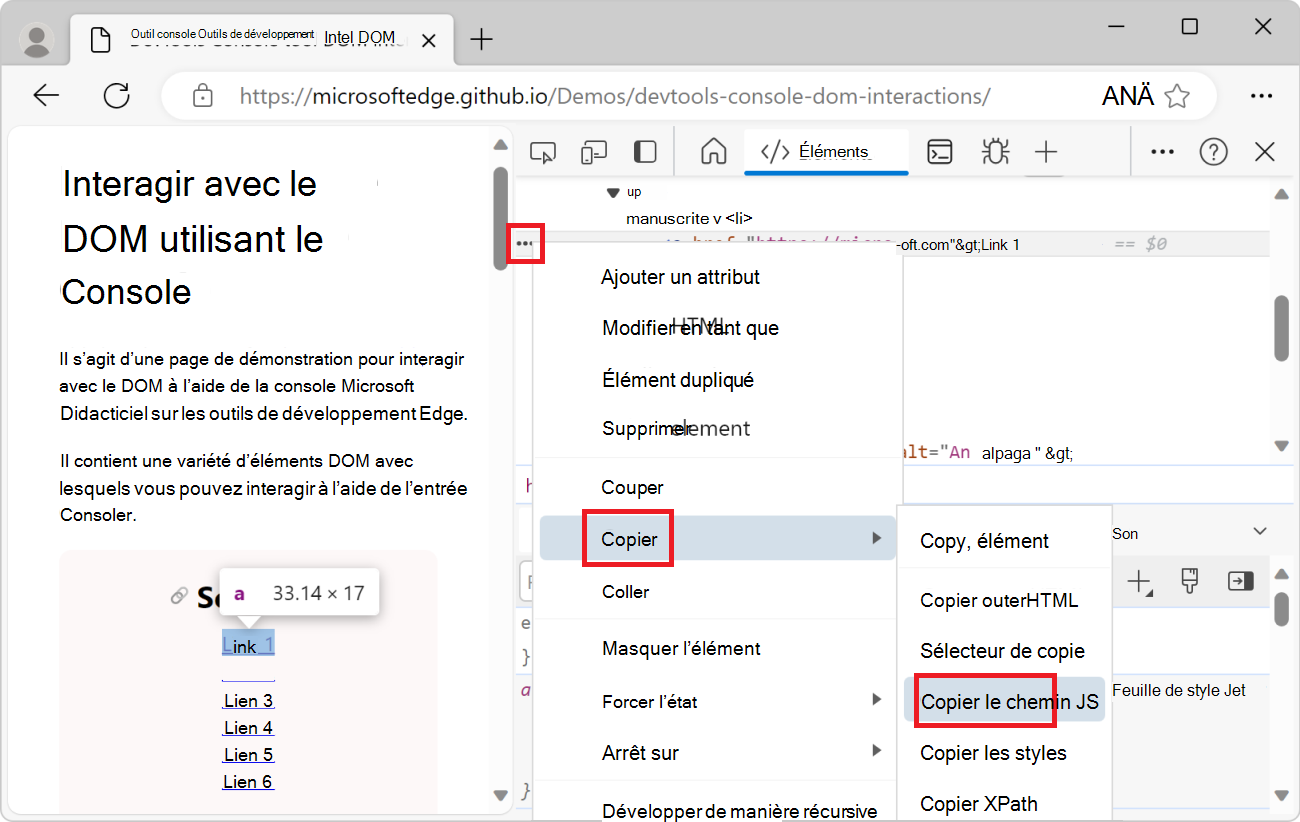This screenshot has height=822, width=1300.
Task: Open the Son section chevron
Action: click(x=1257, y=533)
